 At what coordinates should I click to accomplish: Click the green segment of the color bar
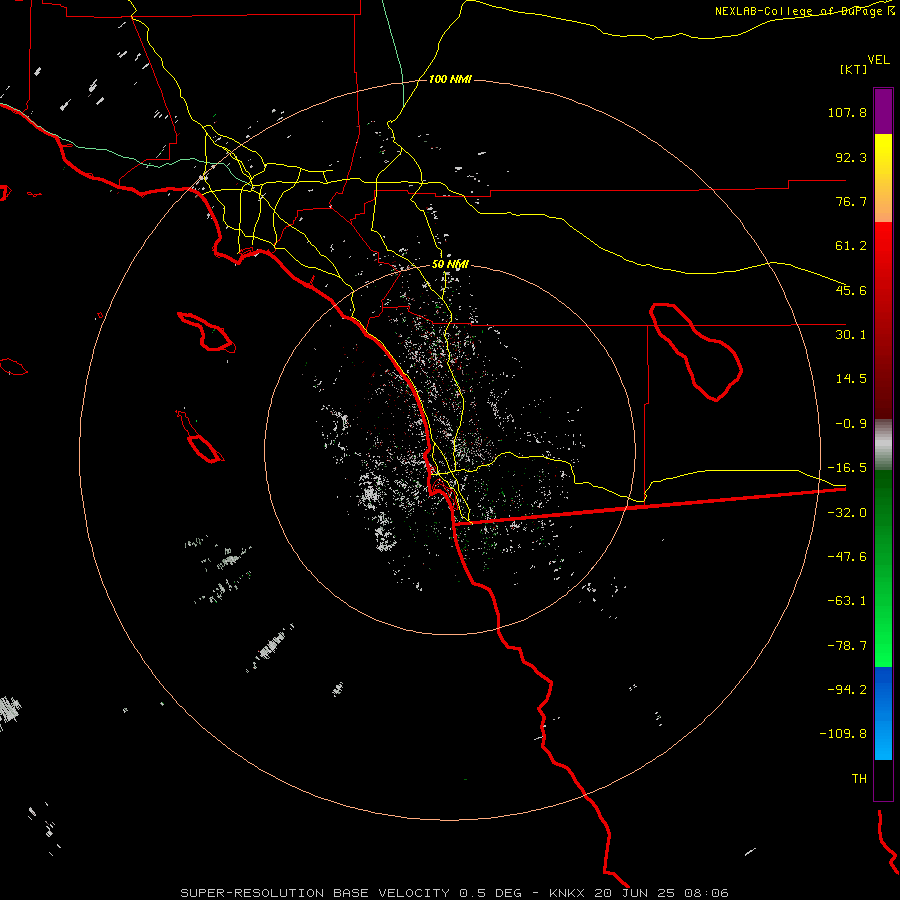point(883,568)
